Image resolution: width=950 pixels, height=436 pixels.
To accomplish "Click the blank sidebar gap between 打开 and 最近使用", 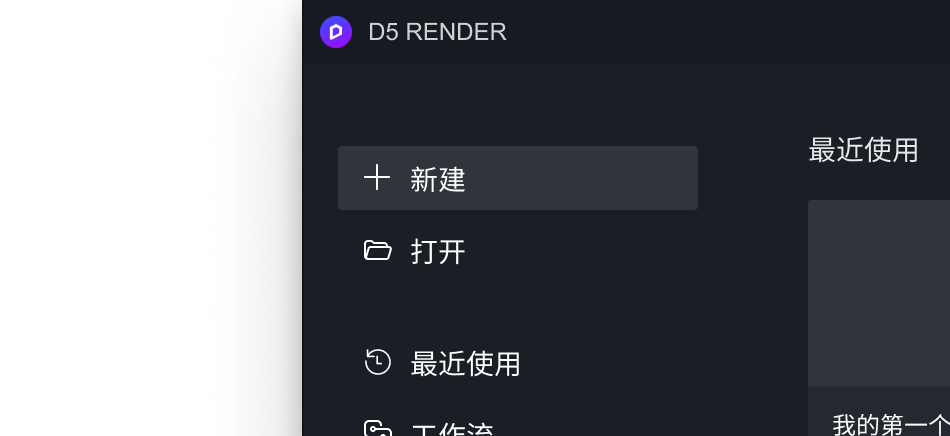I will click(518, 306).
